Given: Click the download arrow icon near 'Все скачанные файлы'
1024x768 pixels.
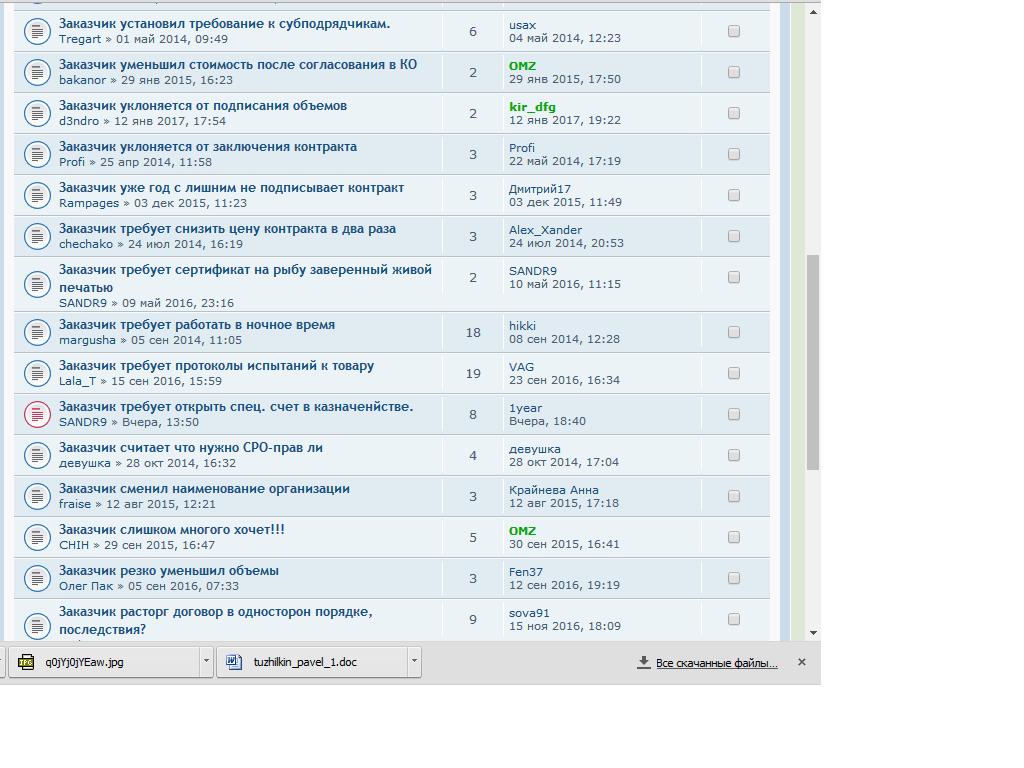Looking at the screenshot, I should pyautogui.click(x=644, y=662).
